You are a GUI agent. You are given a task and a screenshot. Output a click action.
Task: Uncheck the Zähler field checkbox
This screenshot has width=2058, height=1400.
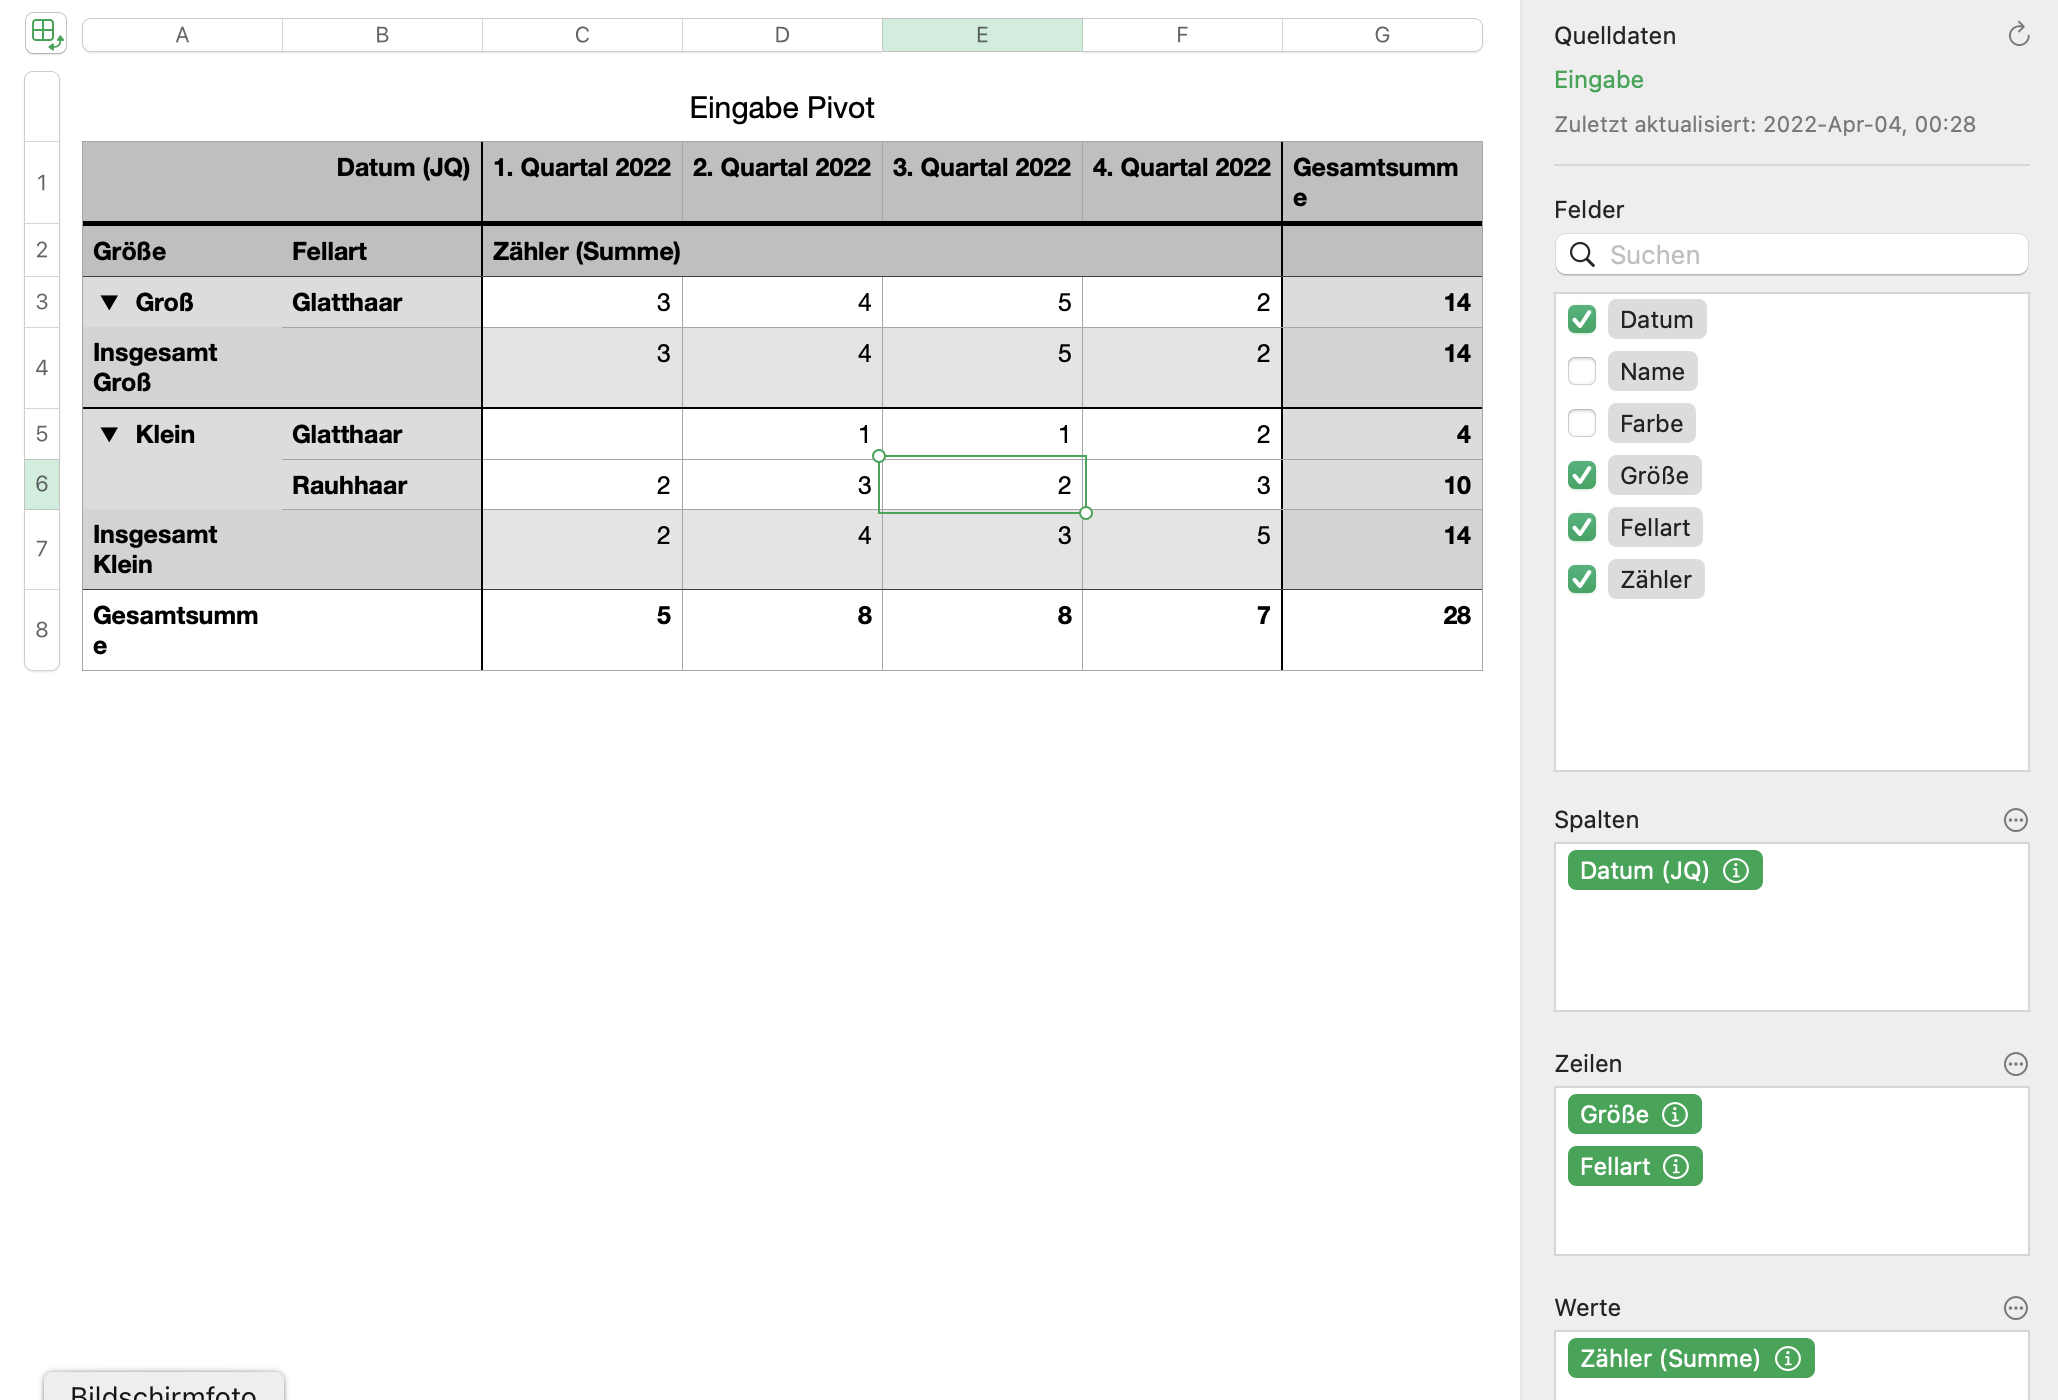1582,580
